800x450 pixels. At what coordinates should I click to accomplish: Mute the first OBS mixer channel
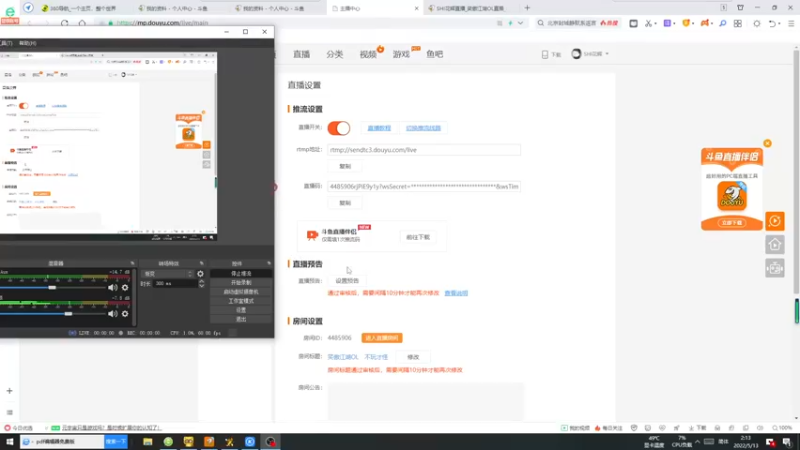(112, 287)
